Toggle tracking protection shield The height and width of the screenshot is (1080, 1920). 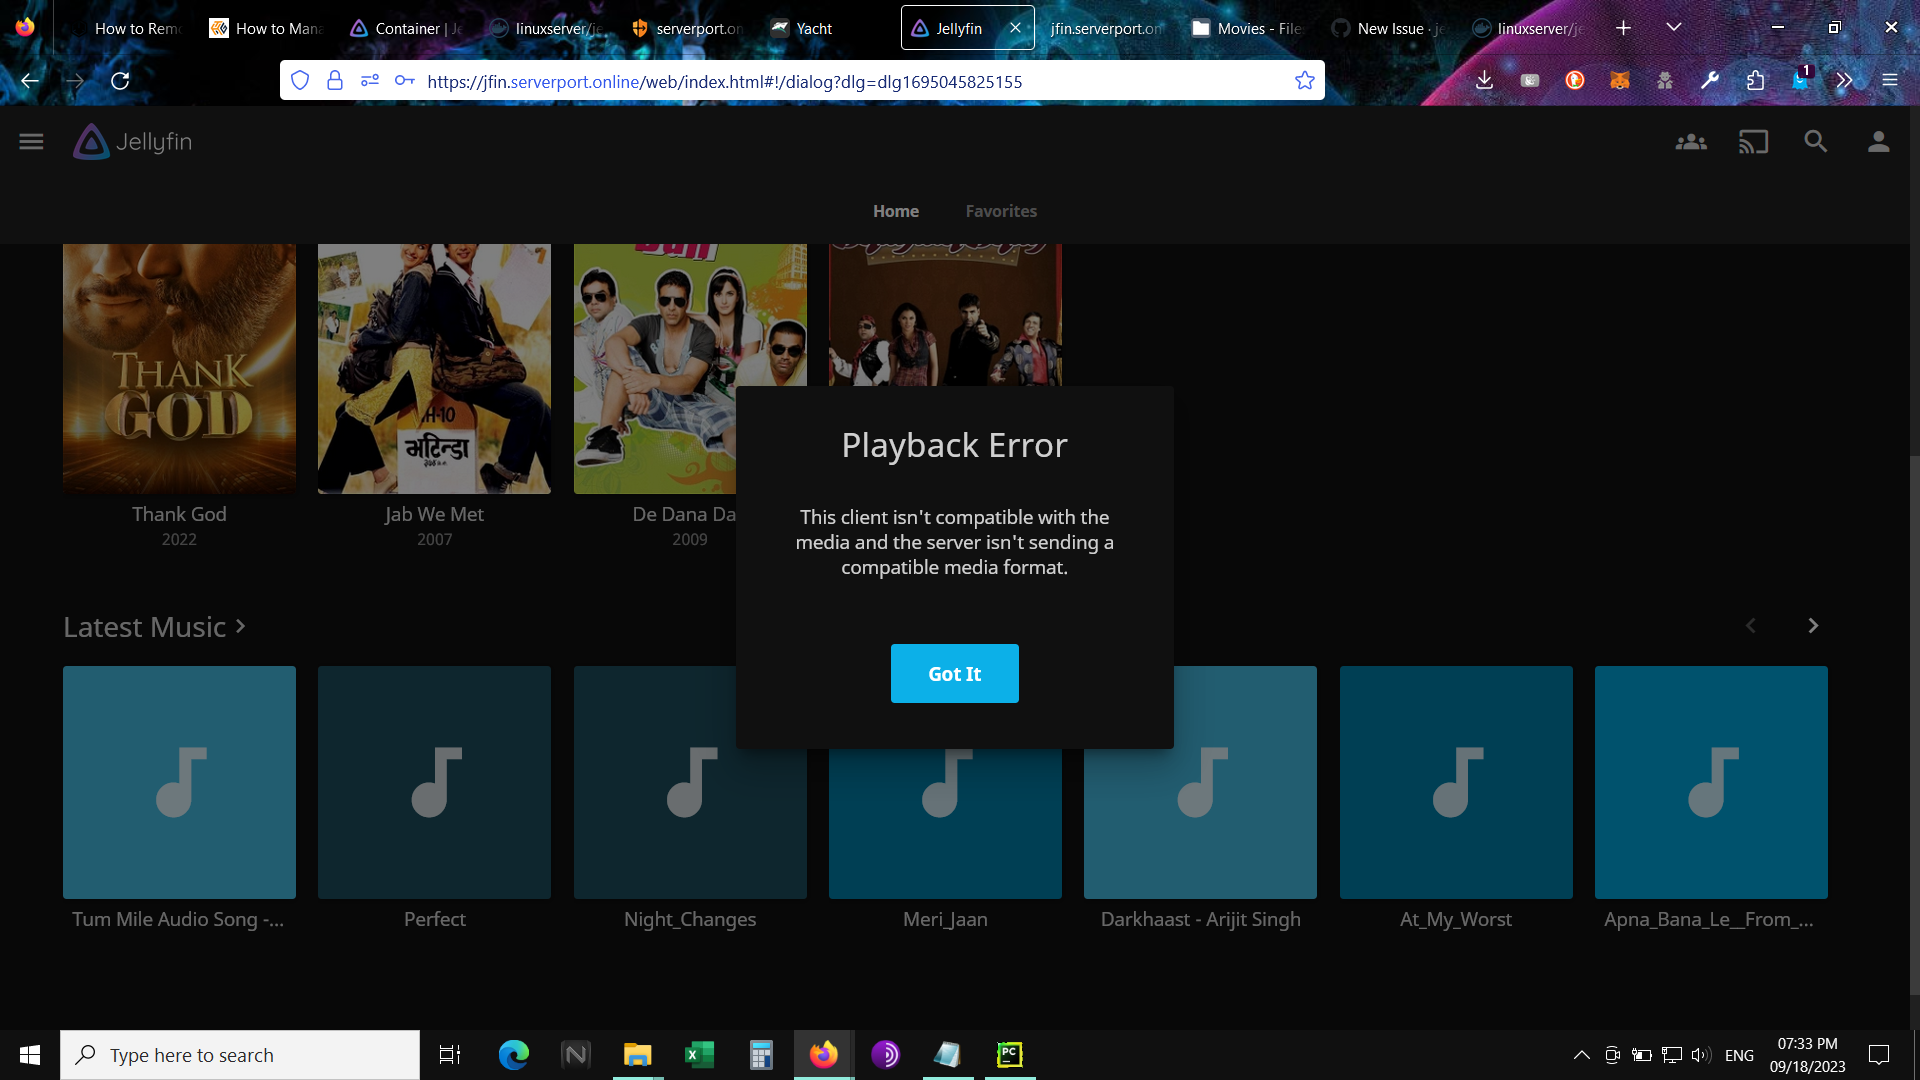click(300, 81)
